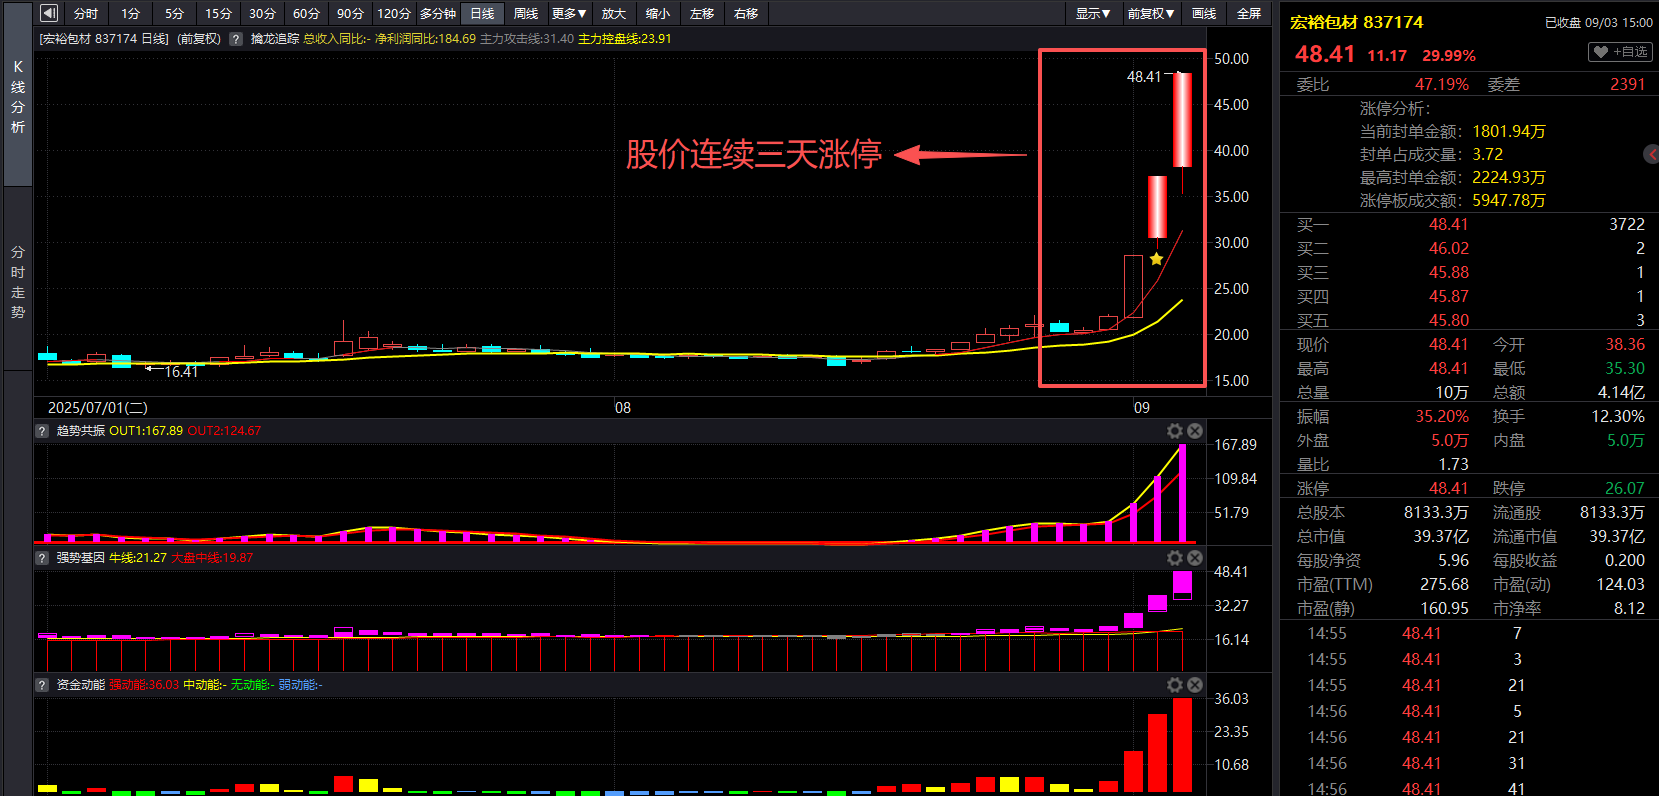The image size is (1659, 796).
Task: Click the 48.41 high label on the chart
Action: [x=1144, y=77]
